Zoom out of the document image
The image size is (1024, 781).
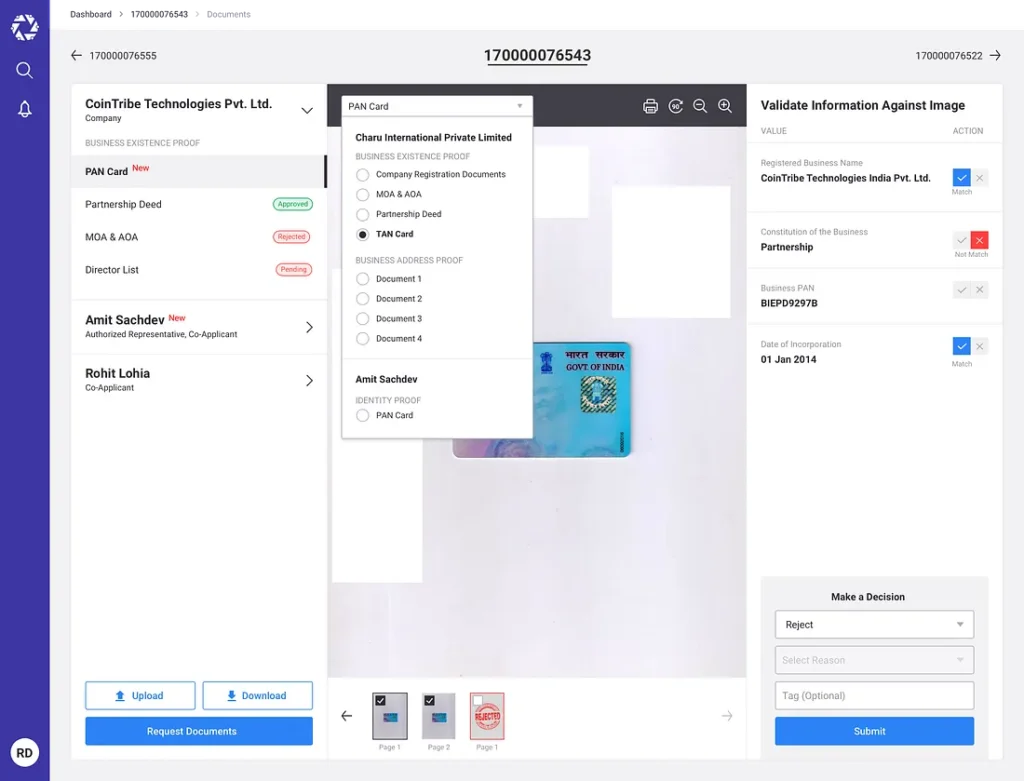click(700, 106)
